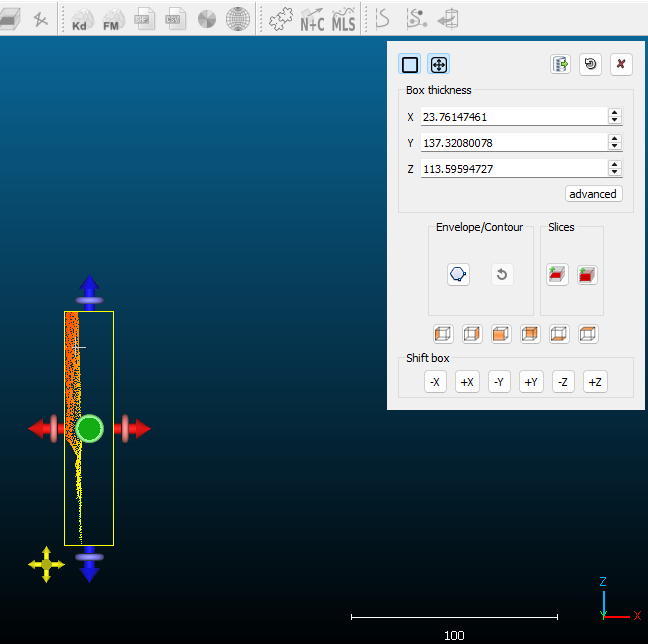
Task: Click the N+C normals toolbar icon
Action: 313,20
